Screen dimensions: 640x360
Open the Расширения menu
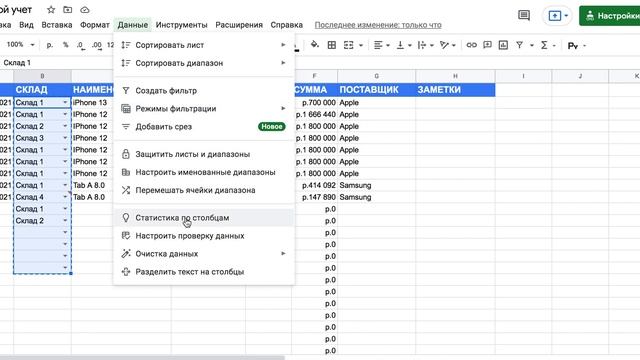click(x=239, y=25)
